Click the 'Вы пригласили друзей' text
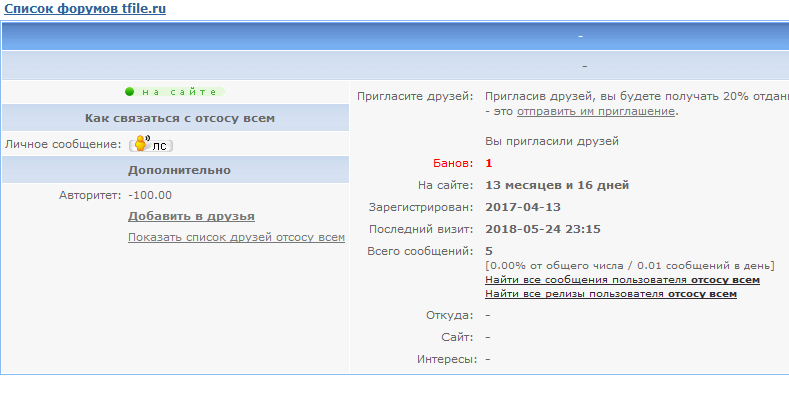 pyautogui.click(x=552, y=141)
